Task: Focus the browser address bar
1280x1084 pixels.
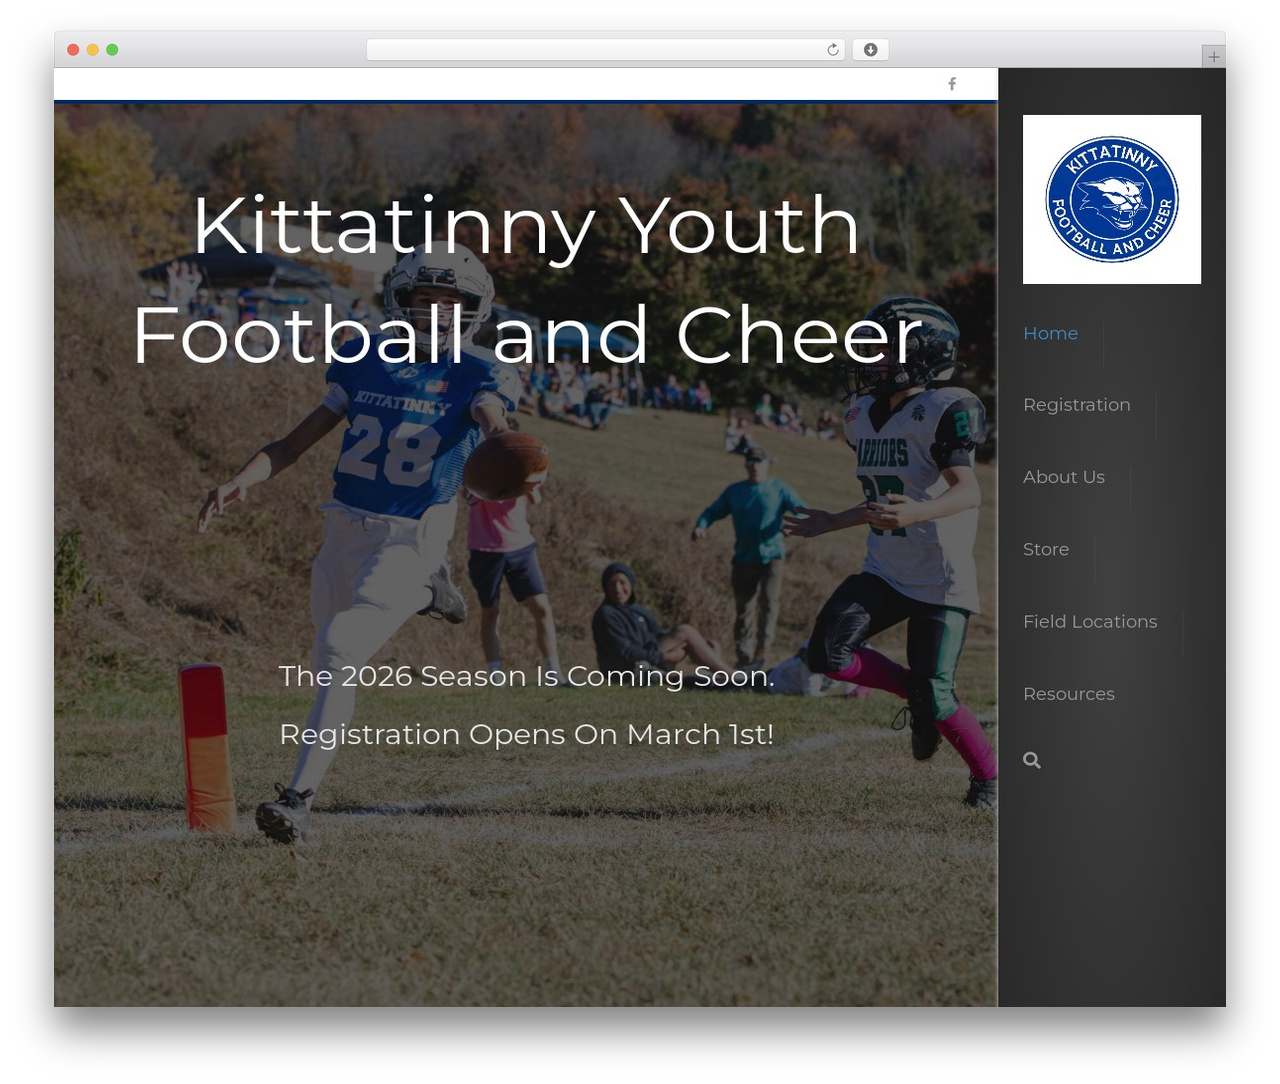Action: point(606,50)
